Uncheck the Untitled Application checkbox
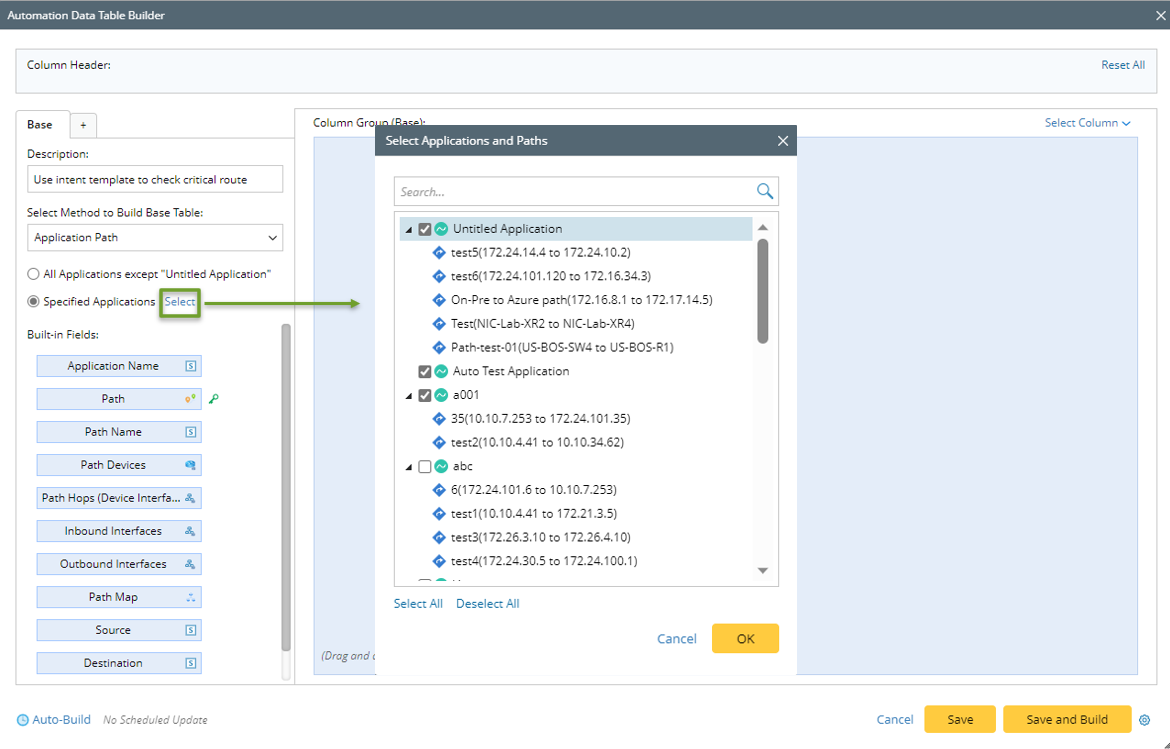This screenshot has height=749, width=1170. coord(425,229)
